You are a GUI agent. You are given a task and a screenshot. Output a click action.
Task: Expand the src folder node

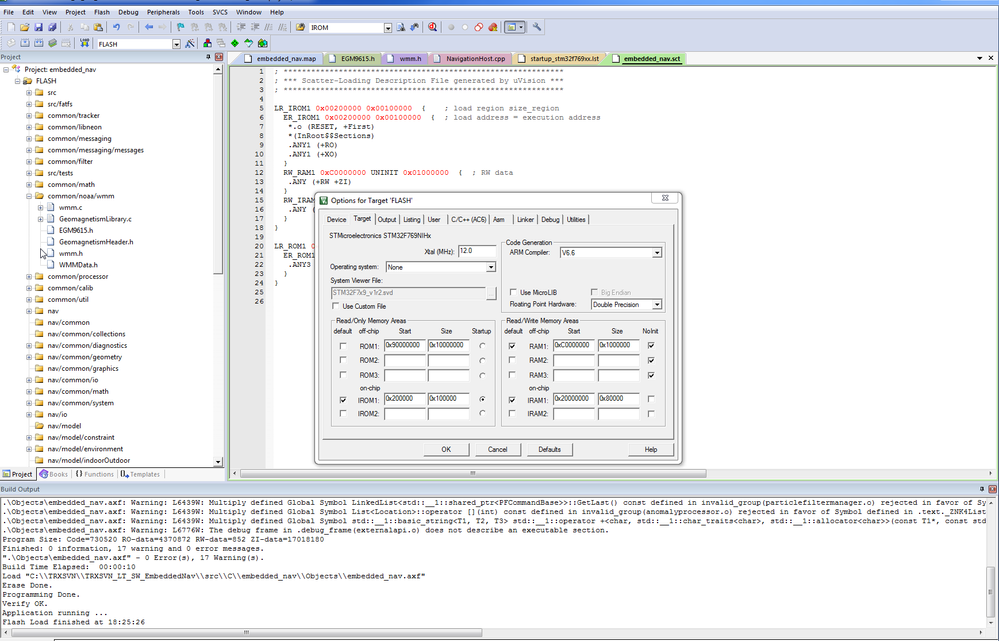(29, 92)
